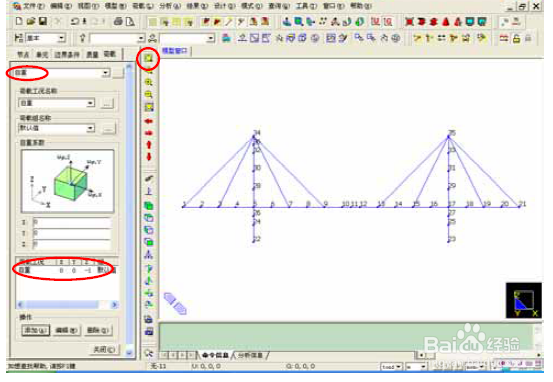The image size is (553, 382).
Task: Open the 帮助(H) menu
Action: click(x=361, y=6)
